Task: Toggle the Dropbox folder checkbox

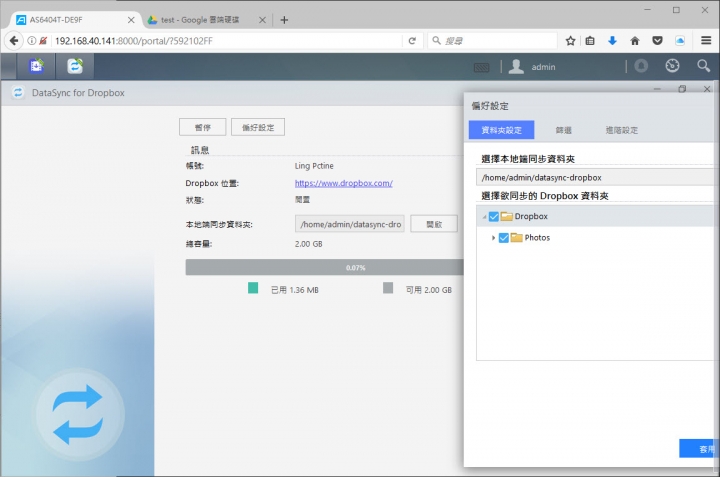Action: [494, 216]
